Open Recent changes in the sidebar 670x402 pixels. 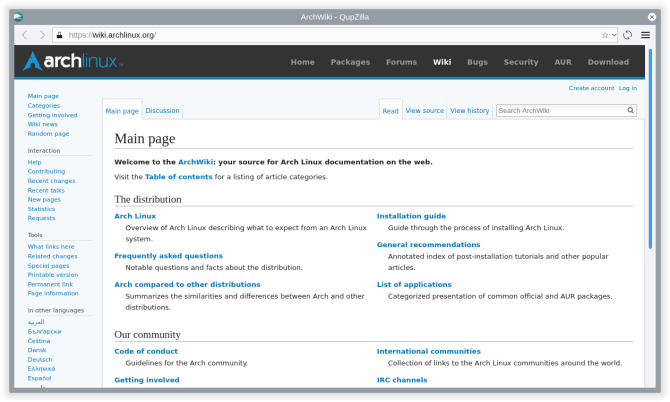(x=51, y=181)
